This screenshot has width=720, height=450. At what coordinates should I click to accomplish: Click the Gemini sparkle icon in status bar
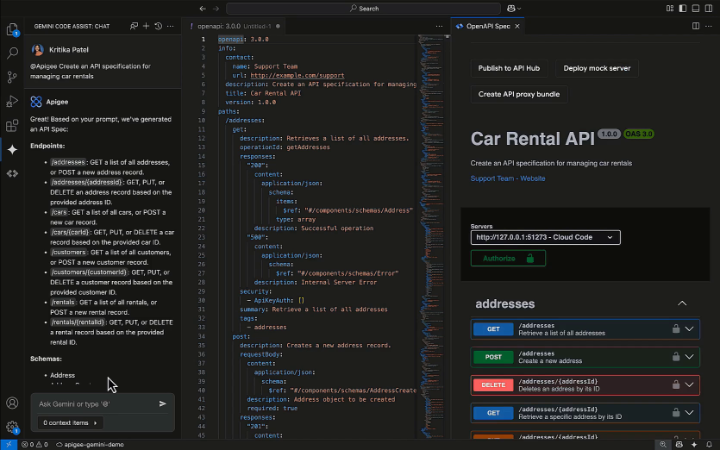point(694,444)
